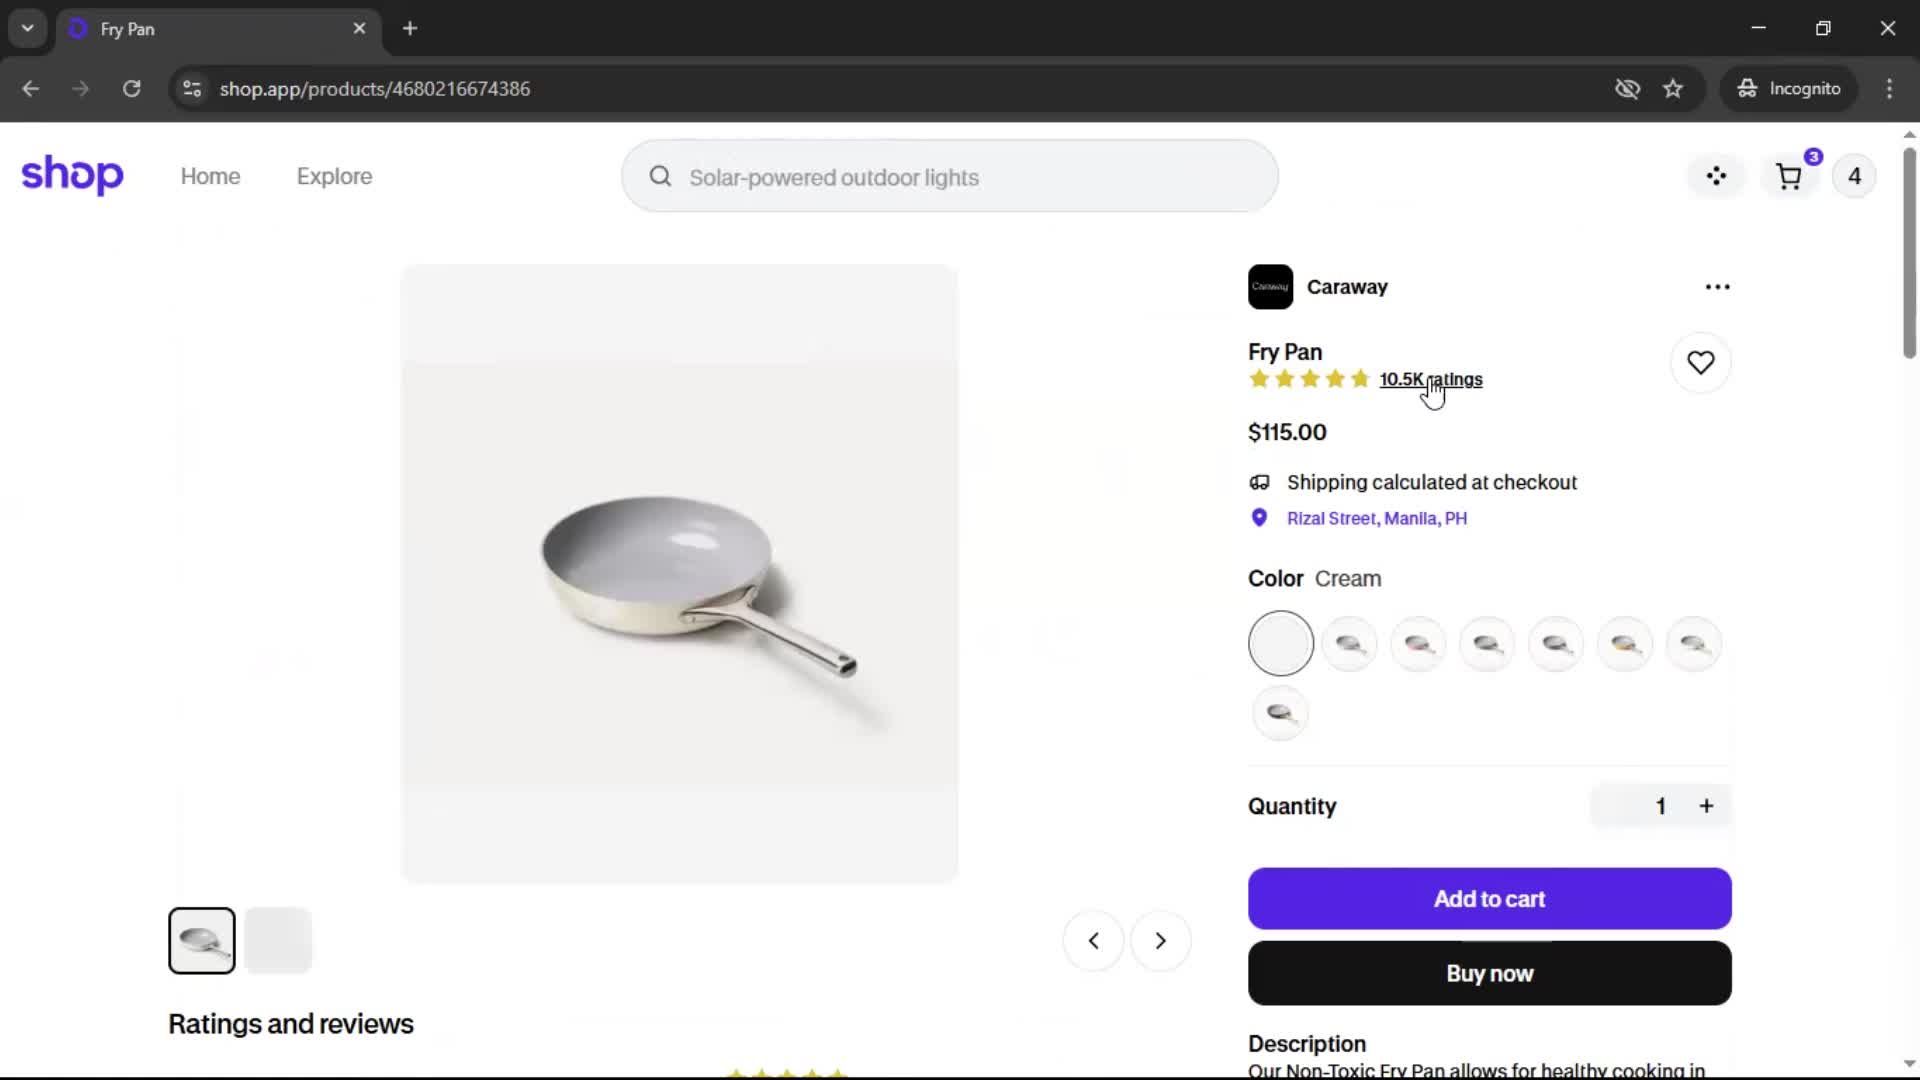Open the 10.5K ratings link
The height and width of the screenshot is (1080, 1920).
pyautogui.click(x=1430, y=379)
